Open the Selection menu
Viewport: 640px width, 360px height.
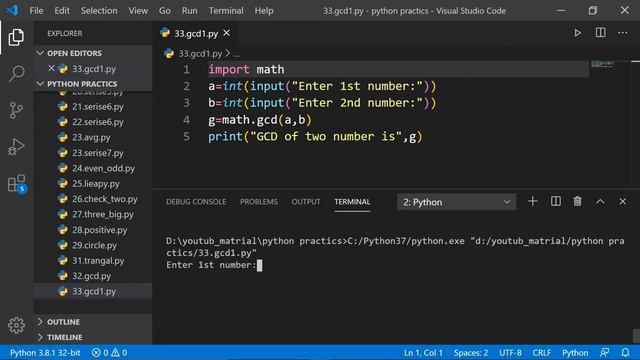[99, 11]
